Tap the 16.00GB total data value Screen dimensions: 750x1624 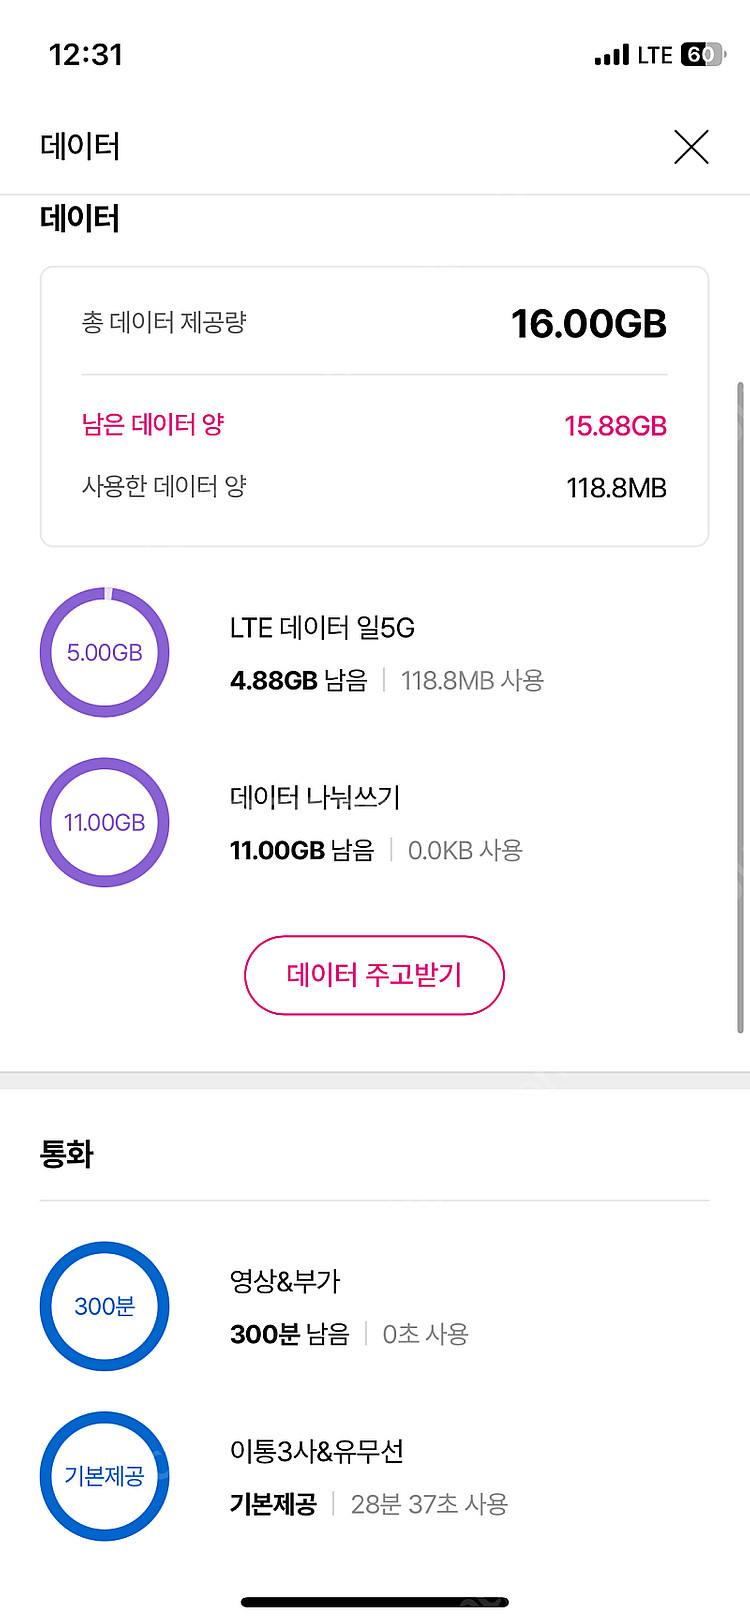click(x=588, y=323)
